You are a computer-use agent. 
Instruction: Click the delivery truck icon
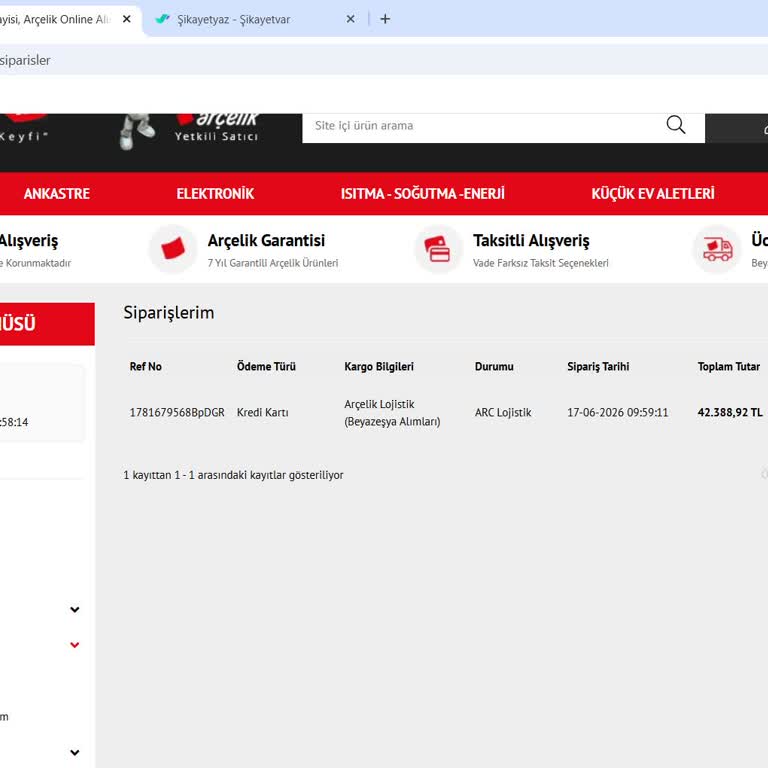coord(717,249)
